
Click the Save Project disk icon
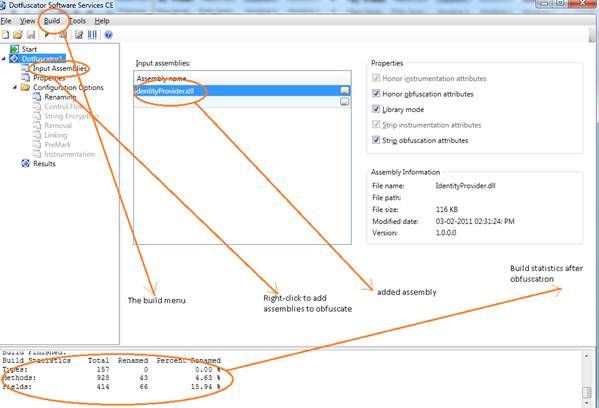pos(31,35)
